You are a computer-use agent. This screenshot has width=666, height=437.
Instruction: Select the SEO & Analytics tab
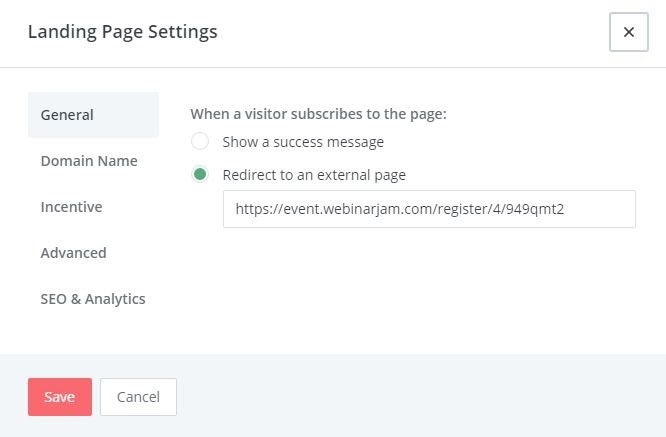(93, 299)
